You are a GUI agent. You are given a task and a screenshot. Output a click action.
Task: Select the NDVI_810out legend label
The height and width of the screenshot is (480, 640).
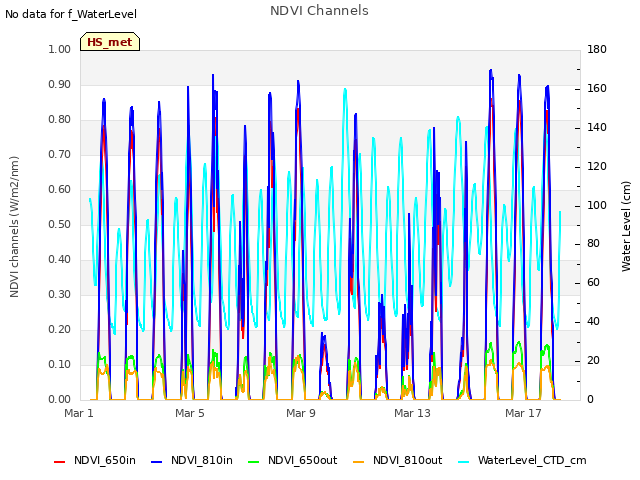pos(407,460)
